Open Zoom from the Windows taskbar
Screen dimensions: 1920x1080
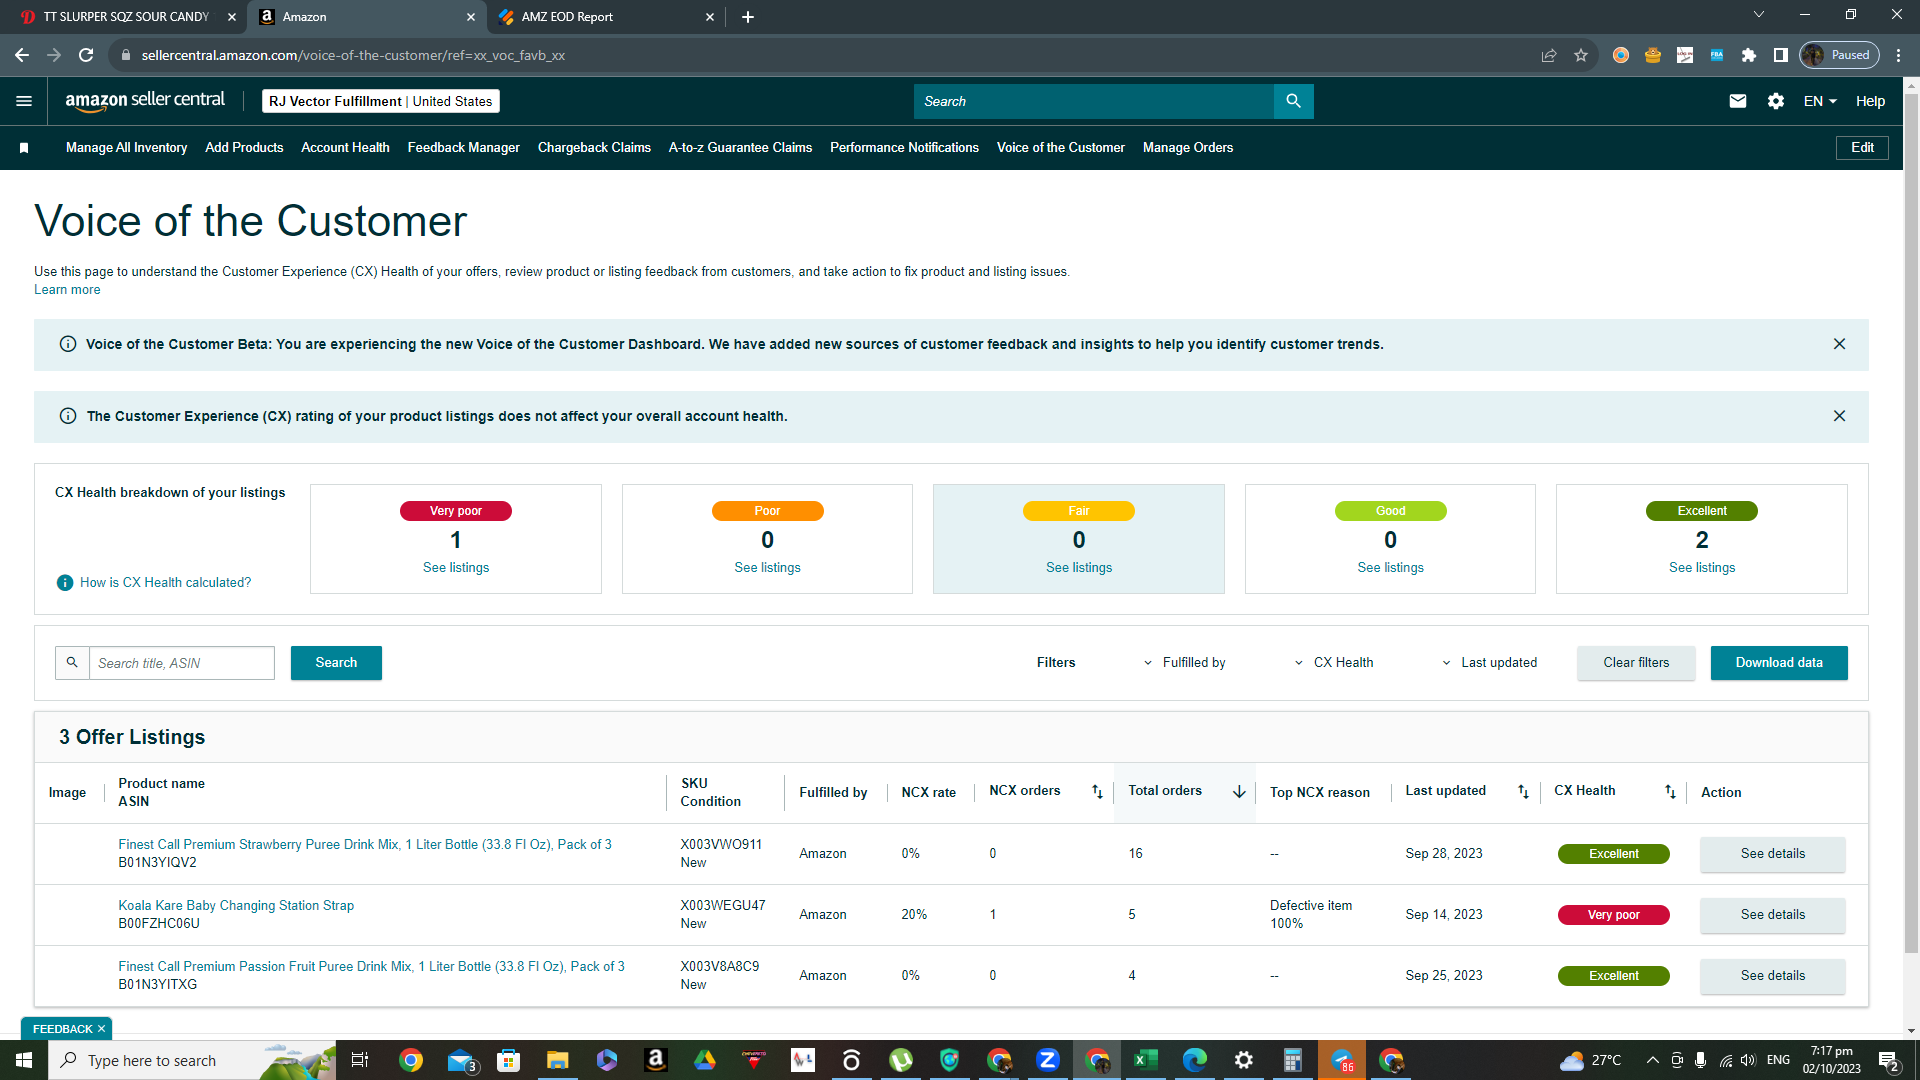1048,1060
